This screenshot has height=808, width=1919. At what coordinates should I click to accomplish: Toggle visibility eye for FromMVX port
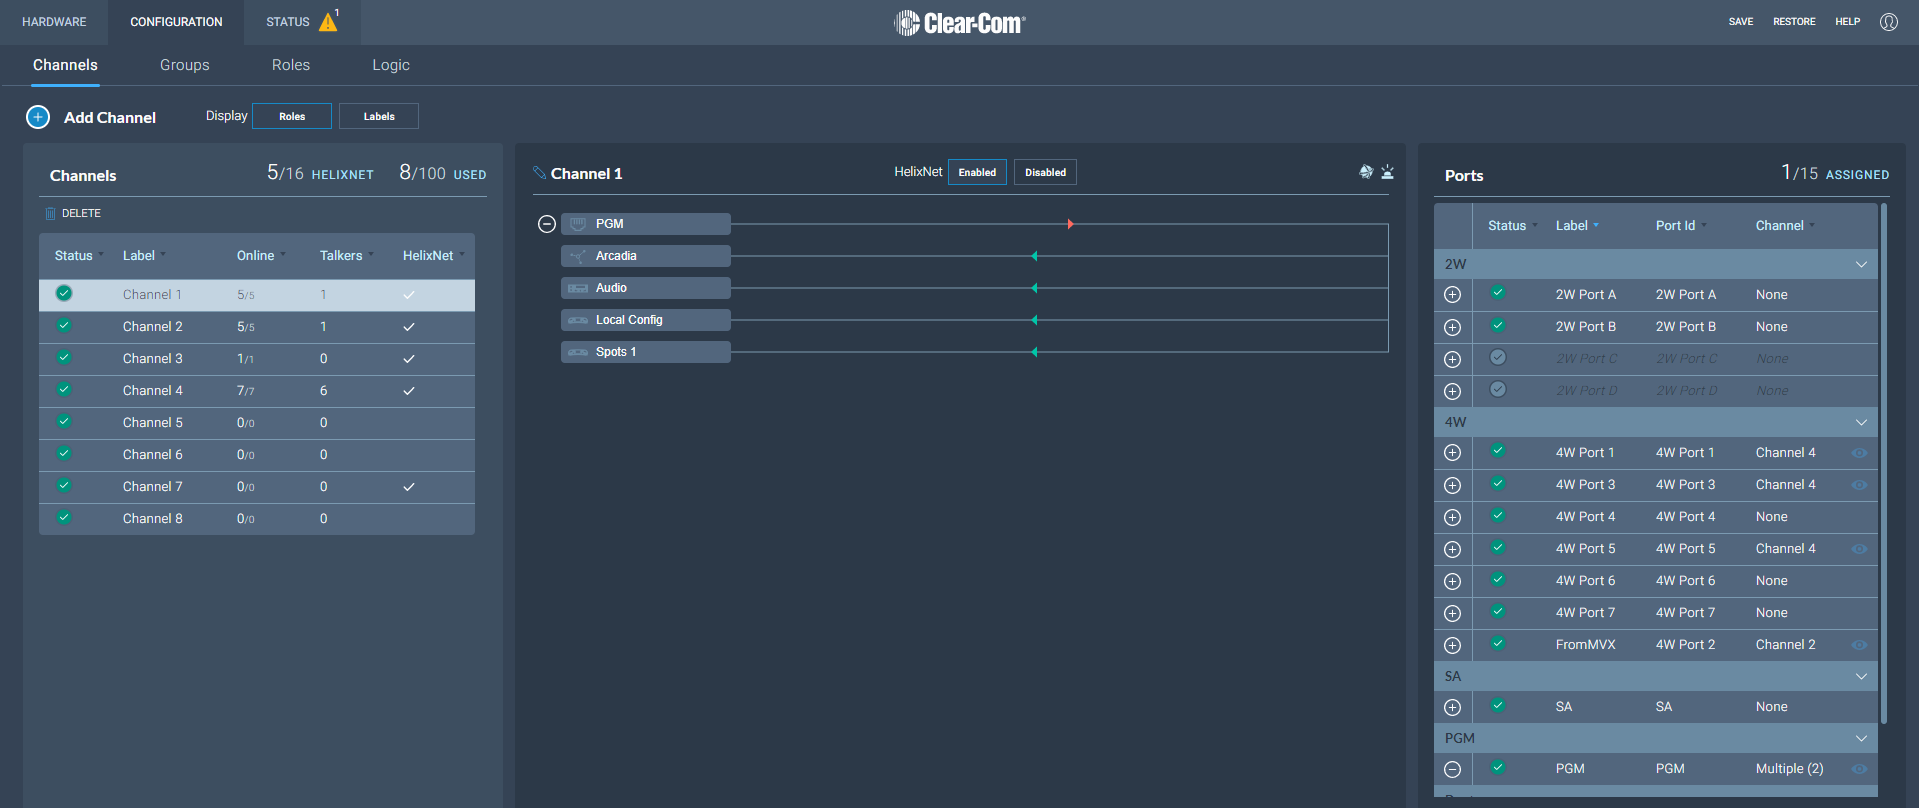tap(1859, 645)
